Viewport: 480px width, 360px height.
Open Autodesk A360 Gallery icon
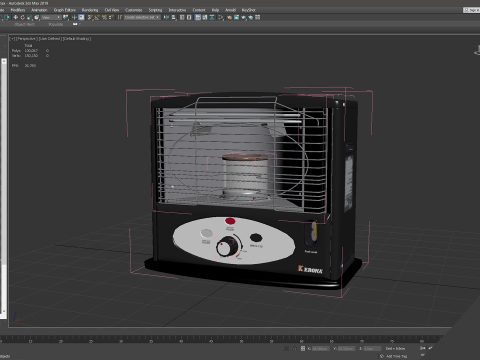coord(257,17)
